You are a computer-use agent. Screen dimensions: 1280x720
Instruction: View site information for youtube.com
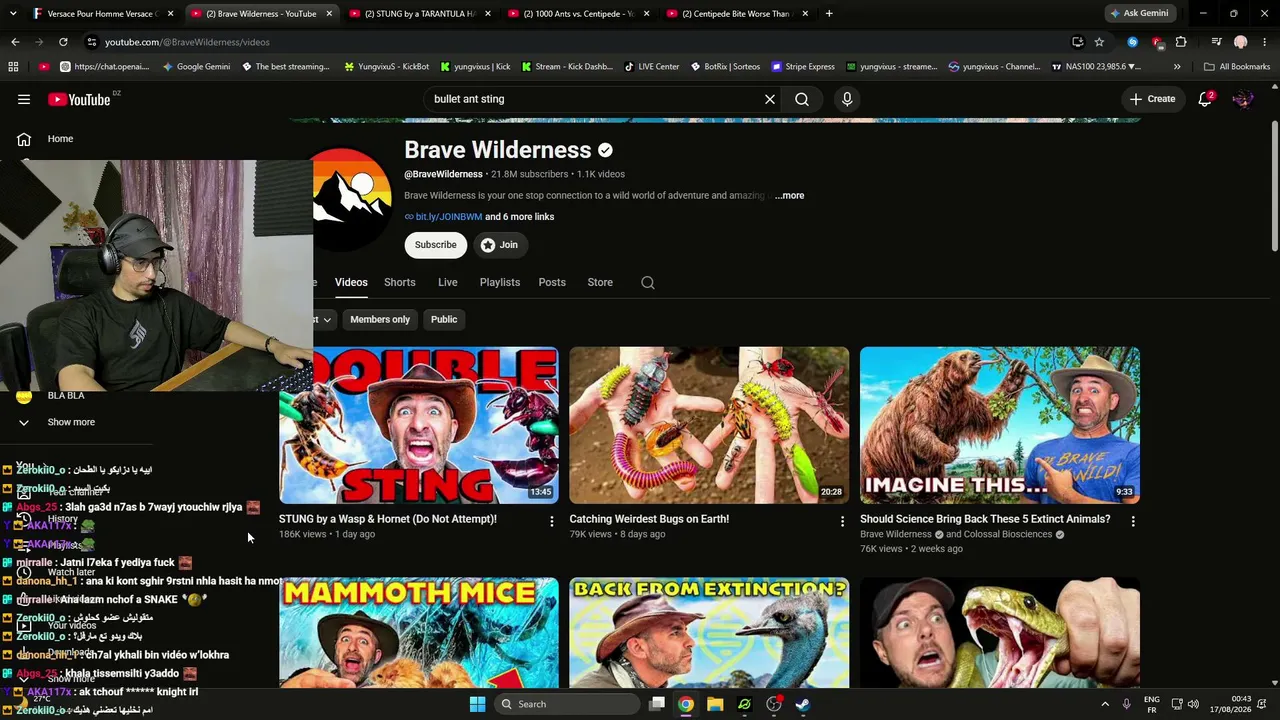[92, 42]
